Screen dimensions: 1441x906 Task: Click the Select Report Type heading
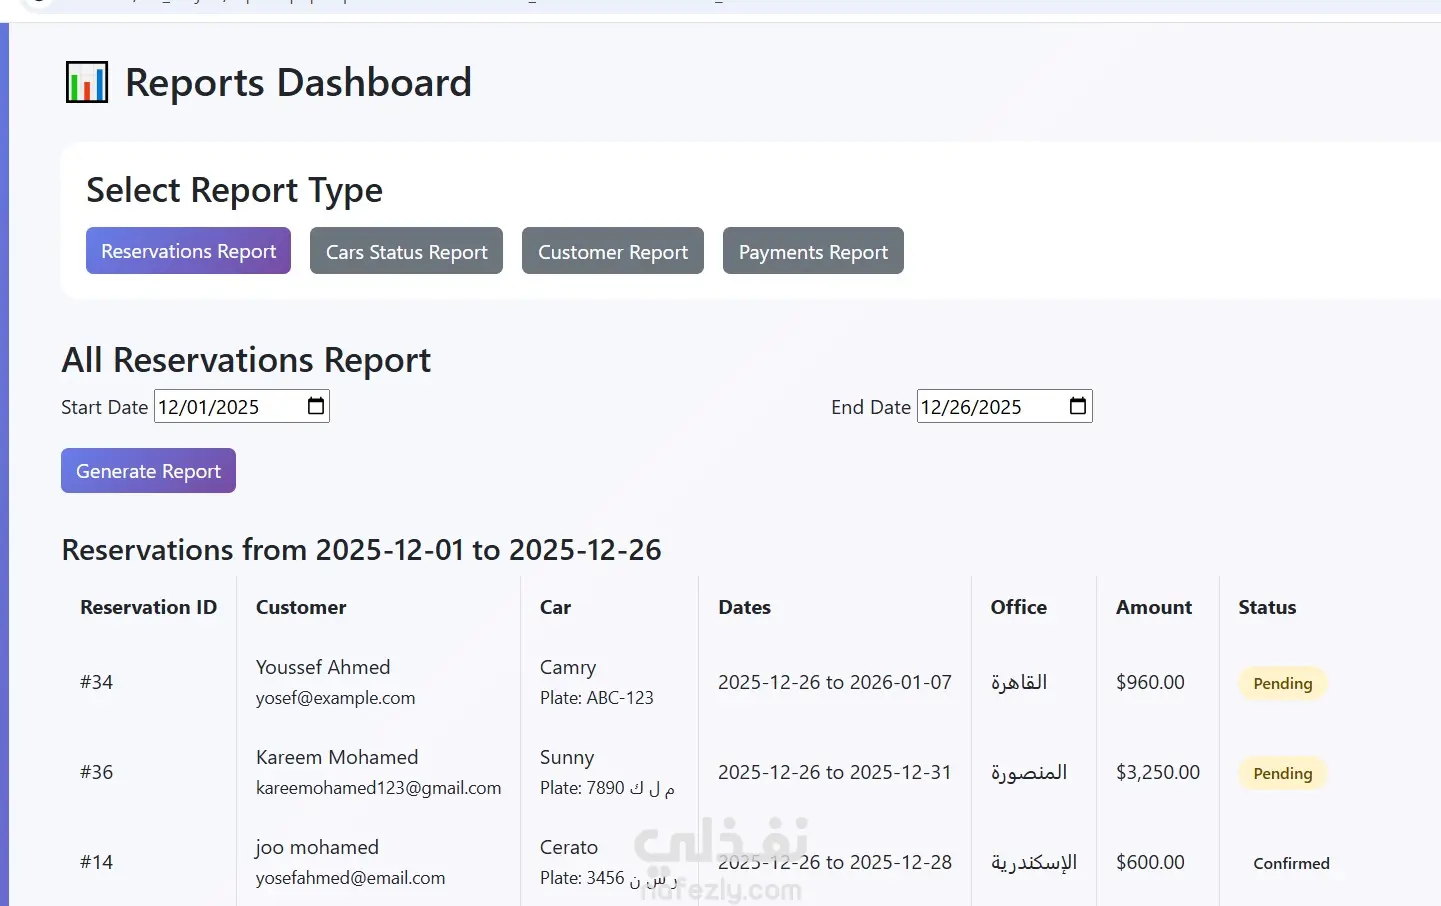pos(235,190)
